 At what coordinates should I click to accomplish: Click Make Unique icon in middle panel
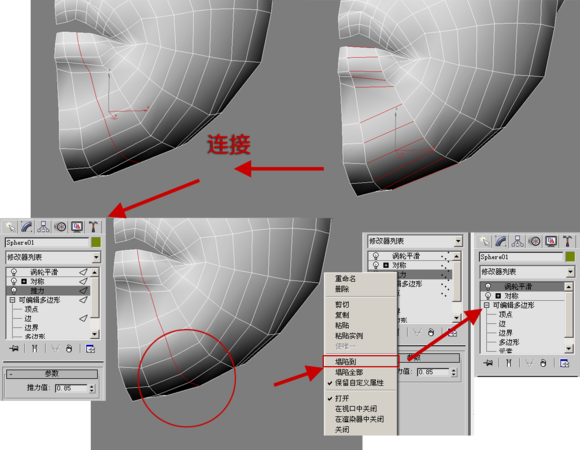[417, 332]
